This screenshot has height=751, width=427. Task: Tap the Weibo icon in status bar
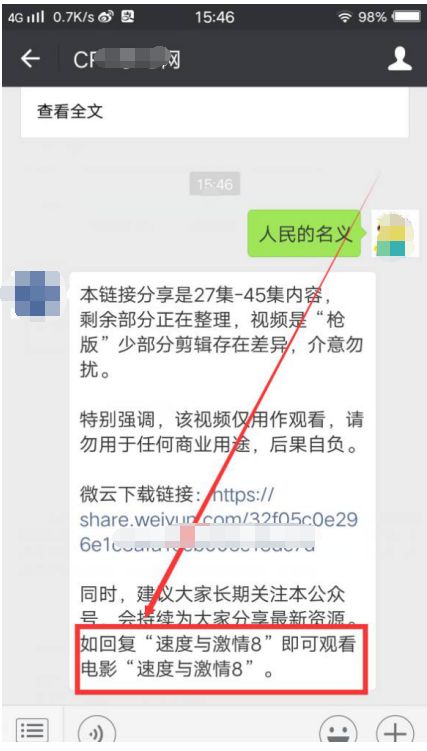[x=106, y=17]
